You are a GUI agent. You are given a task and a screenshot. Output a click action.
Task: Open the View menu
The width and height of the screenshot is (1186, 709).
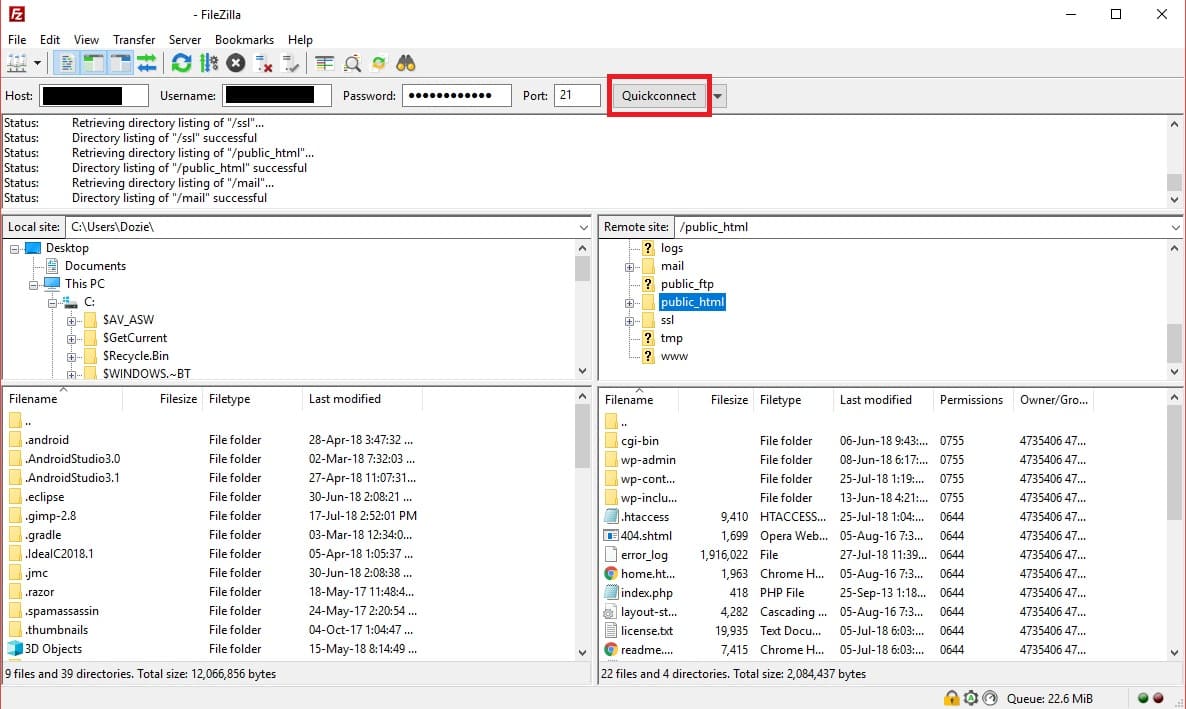[x=86, y=39]
